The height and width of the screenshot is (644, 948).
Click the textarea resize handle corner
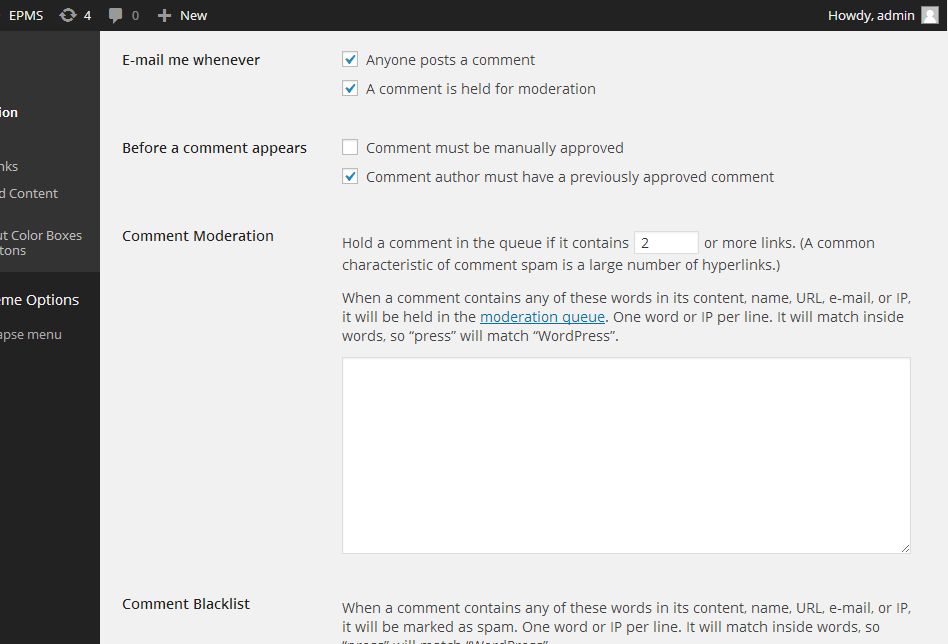(905, 548)
